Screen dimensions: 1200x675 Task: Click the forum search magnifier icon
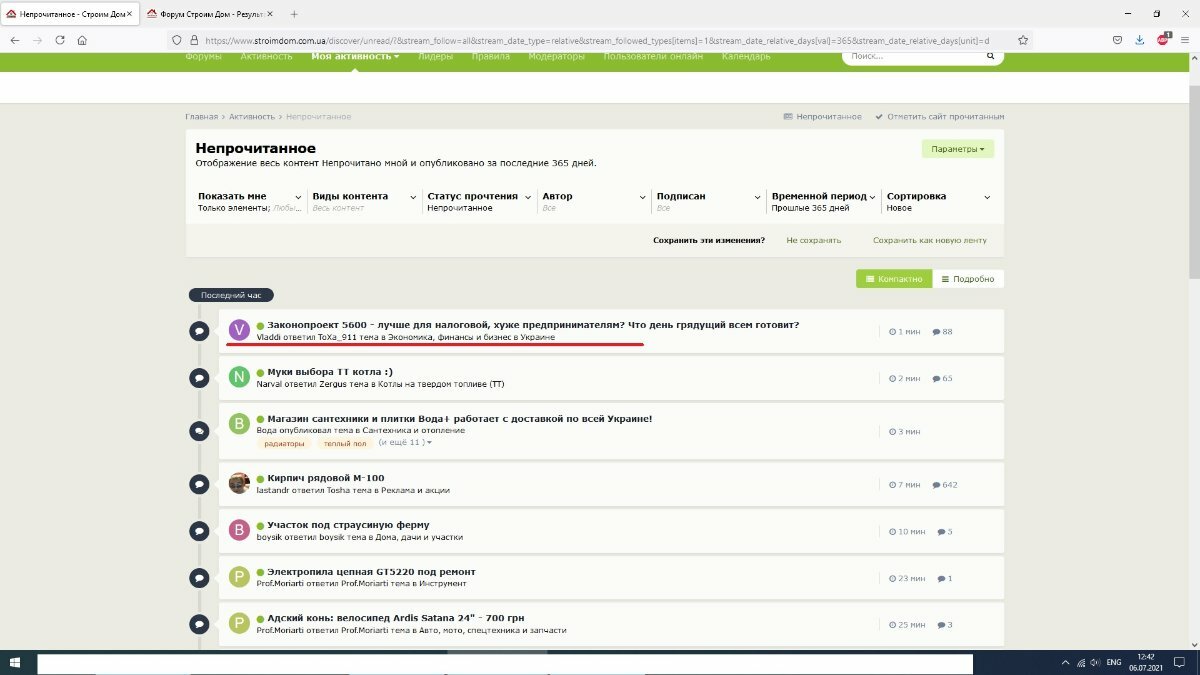click(991, 57)
